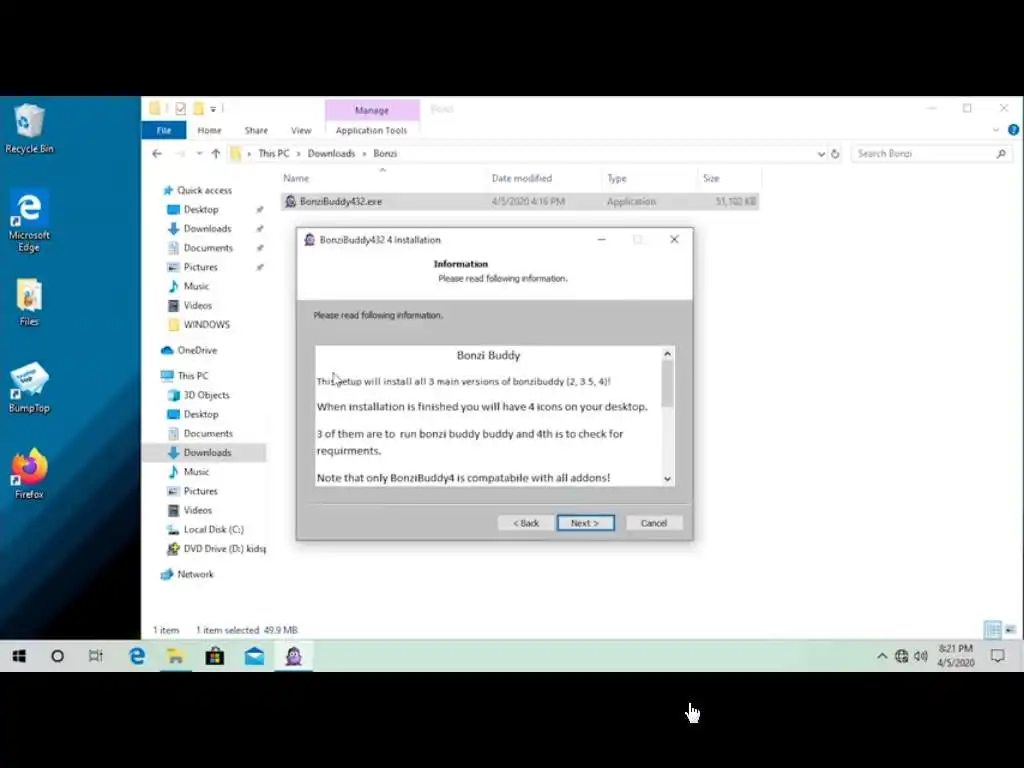Click Next in Bonzi installer

[x=585, y=523]
